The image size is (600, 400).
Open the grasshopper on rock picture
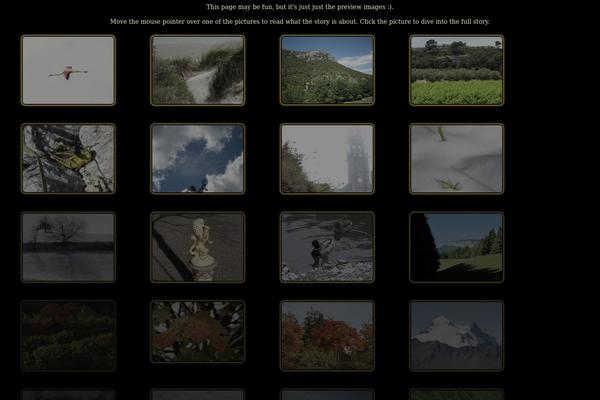point(68,159)
